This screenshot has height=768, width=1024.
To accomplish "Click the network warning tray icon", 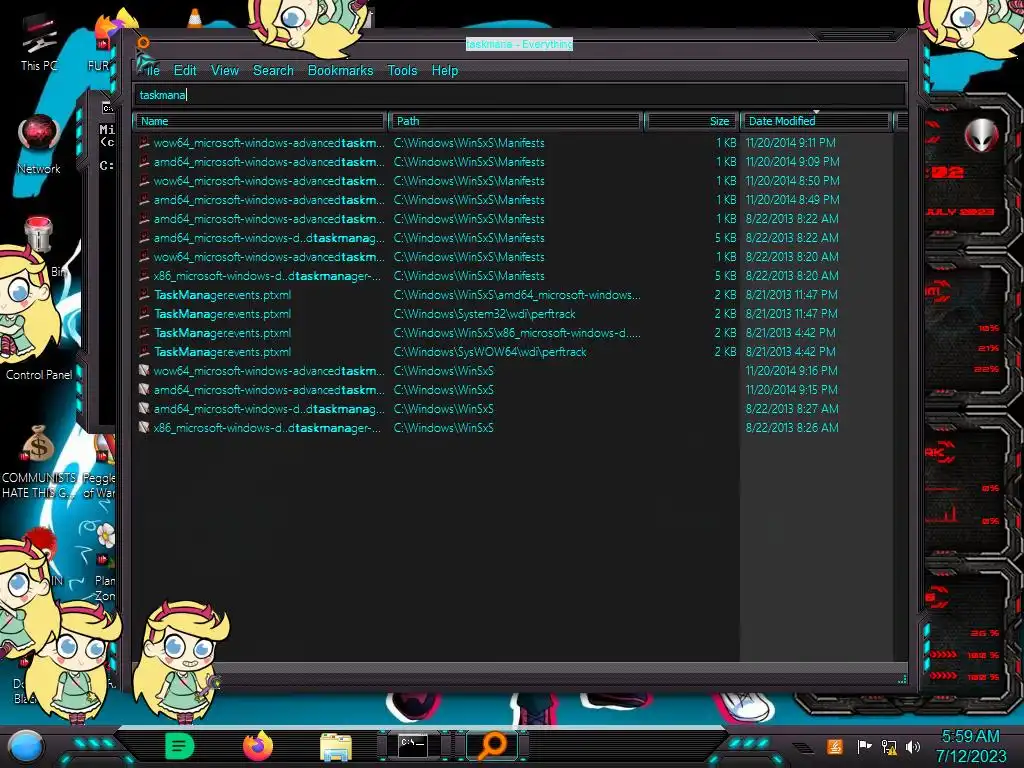I will (x=889, y=746).
